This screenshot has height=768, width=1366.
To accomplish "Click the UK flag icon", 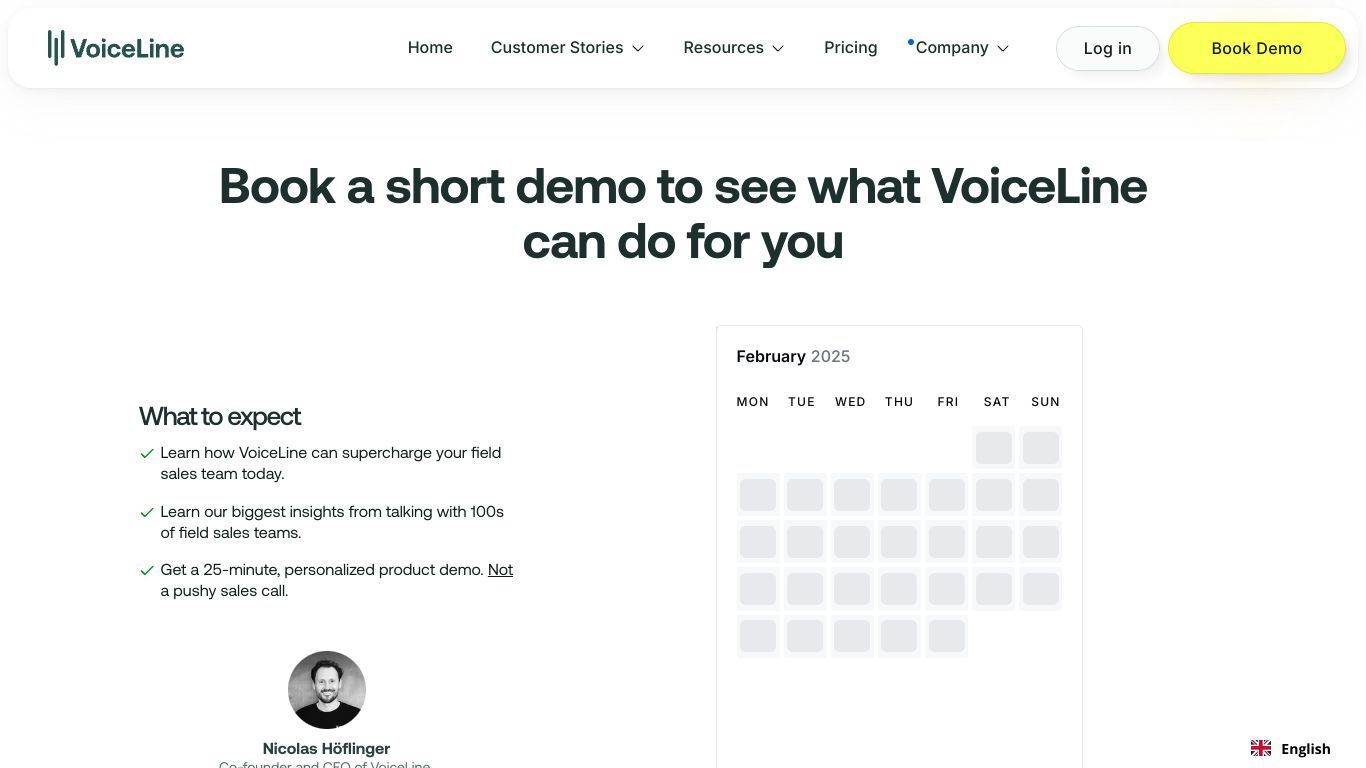I will 1261,748.
